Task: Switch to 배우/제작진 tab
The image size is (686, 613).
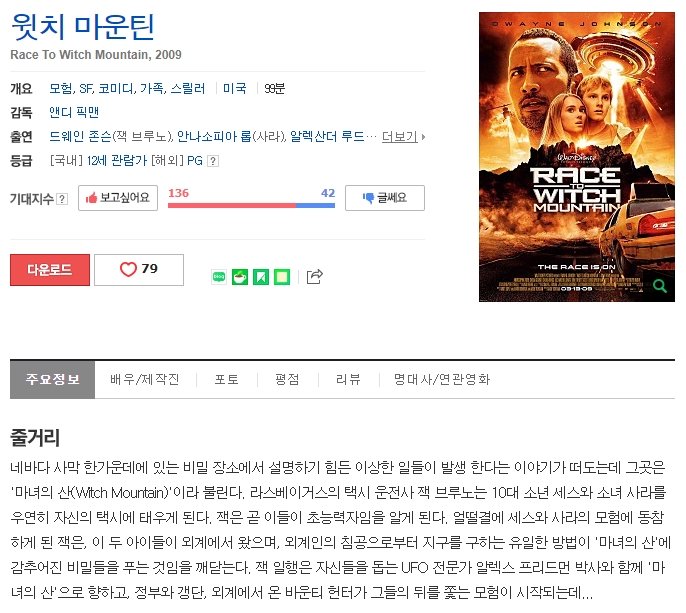Action: [x=145, y=379]
